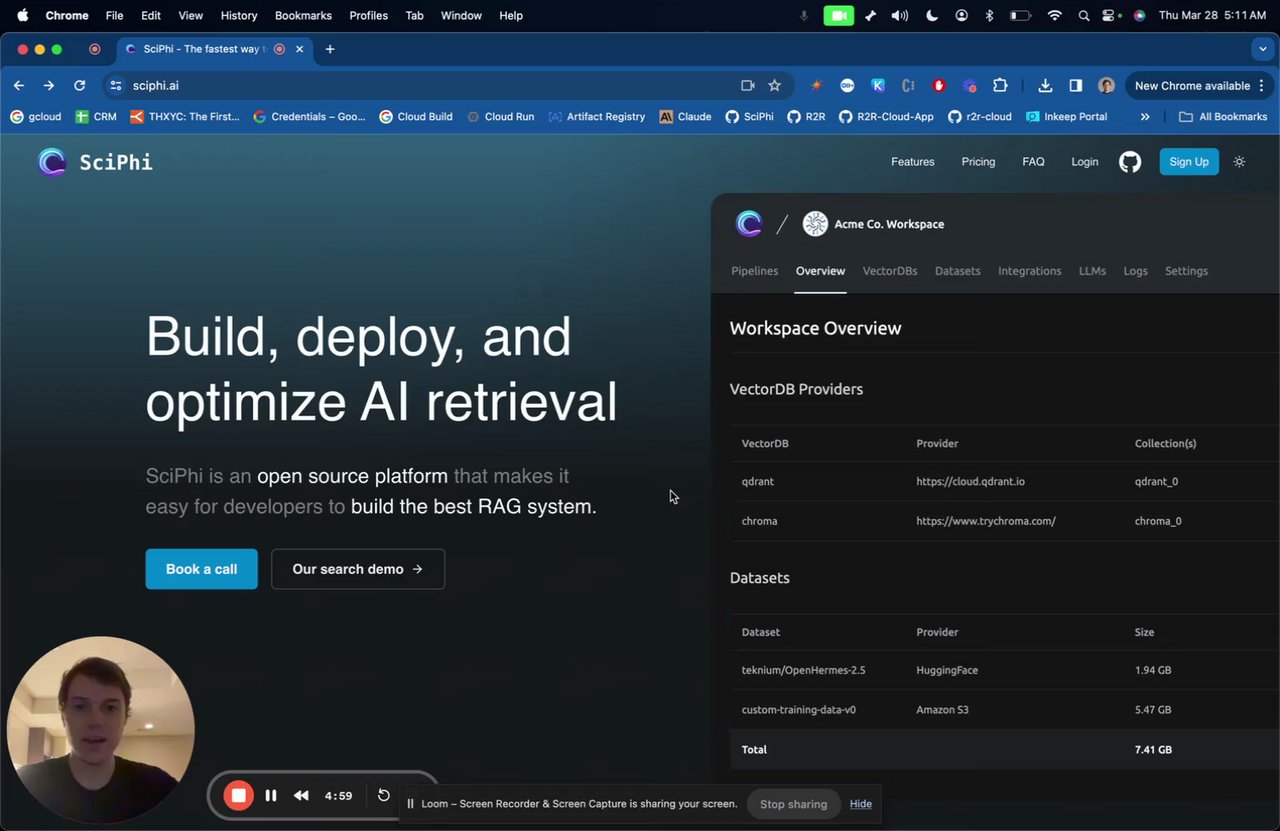The width and height of the screenshot is (1280, 831).
Task: Open the CRM bookmark
Action: click(96, 117)
